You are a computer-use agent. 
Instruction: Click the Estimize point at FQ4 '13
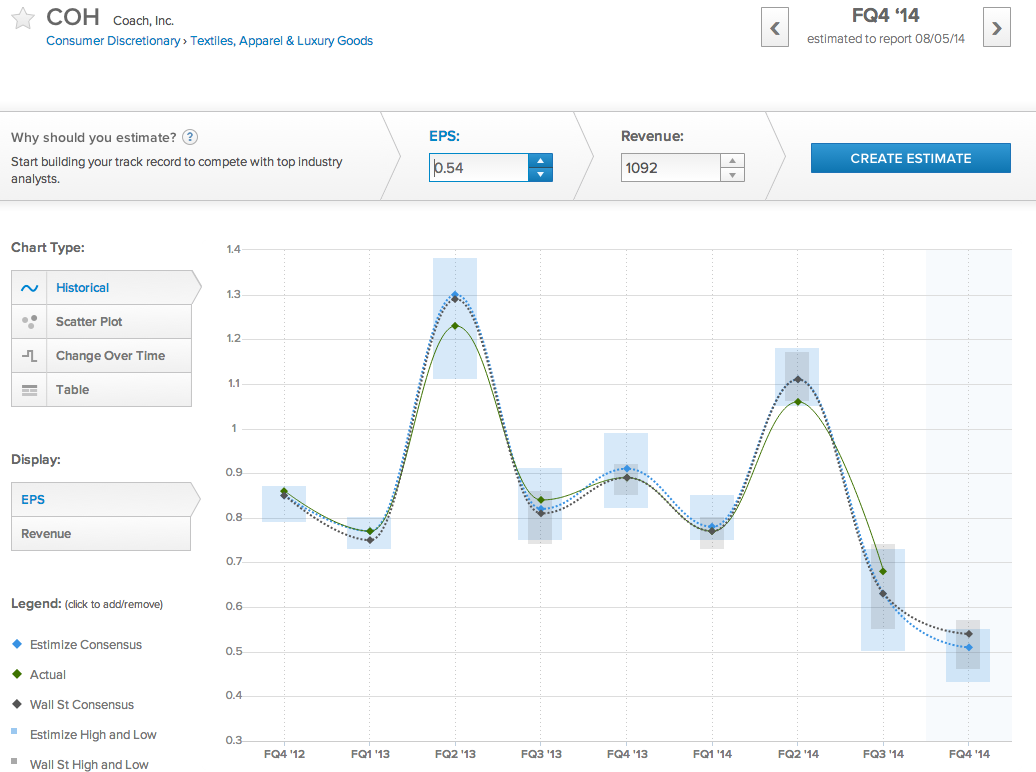click(x=627, y=469)
